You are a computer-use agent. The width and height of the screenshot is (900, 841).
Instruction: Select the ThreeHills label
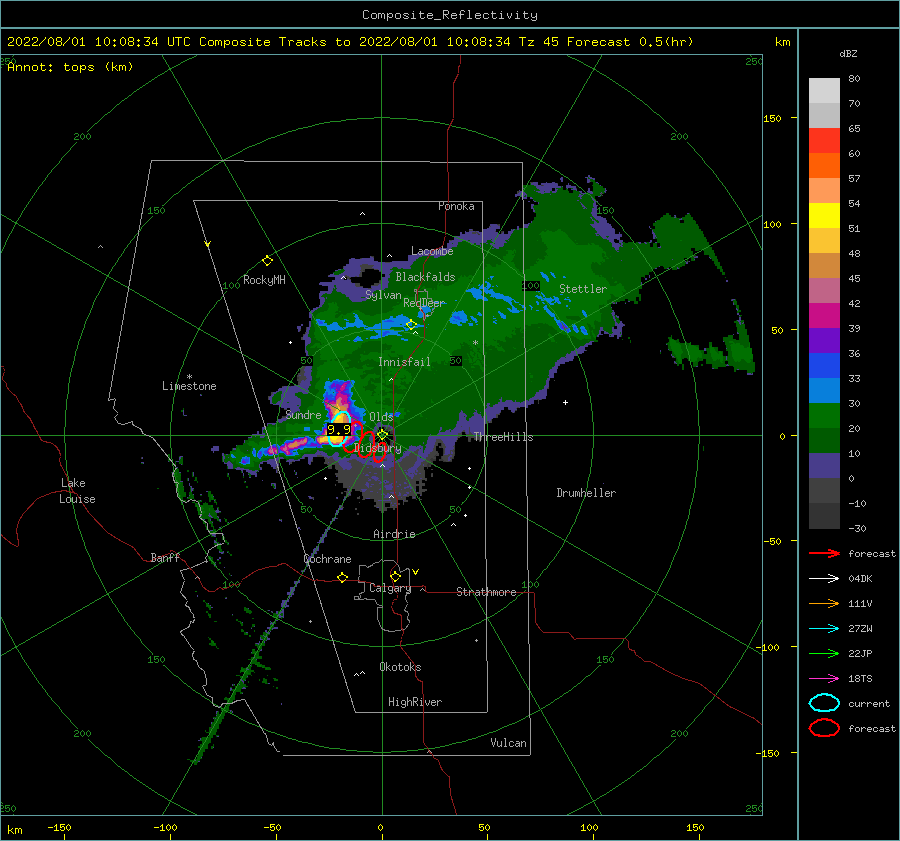pos(503,437)
